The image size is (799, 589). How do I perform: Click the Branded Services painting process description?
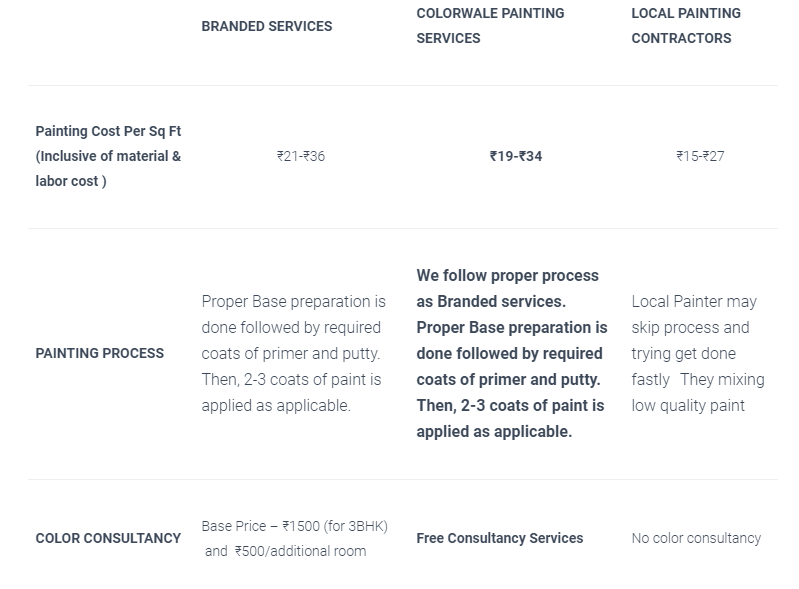294,353
